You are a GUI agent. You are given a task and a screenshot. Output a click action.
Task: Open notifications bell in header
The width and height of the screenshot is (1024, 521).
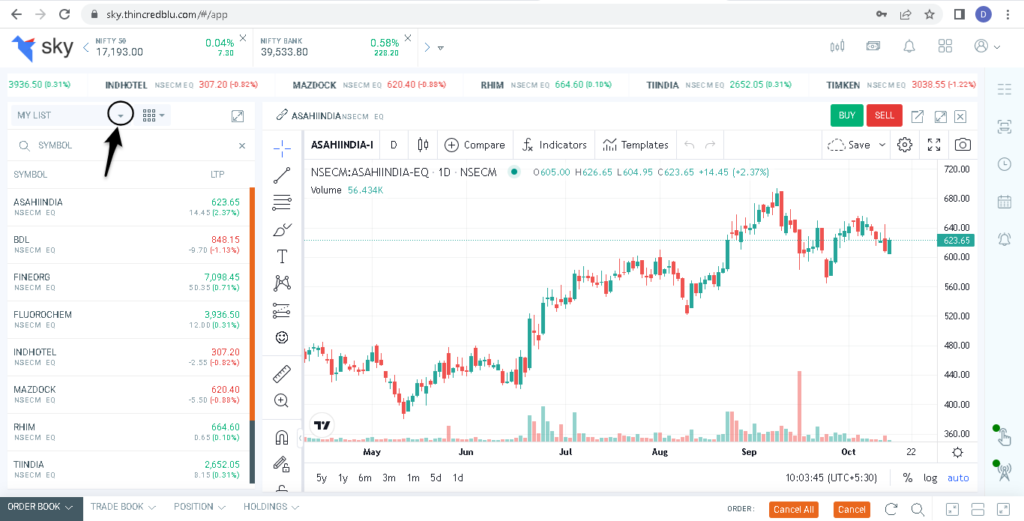click(908, 46)
